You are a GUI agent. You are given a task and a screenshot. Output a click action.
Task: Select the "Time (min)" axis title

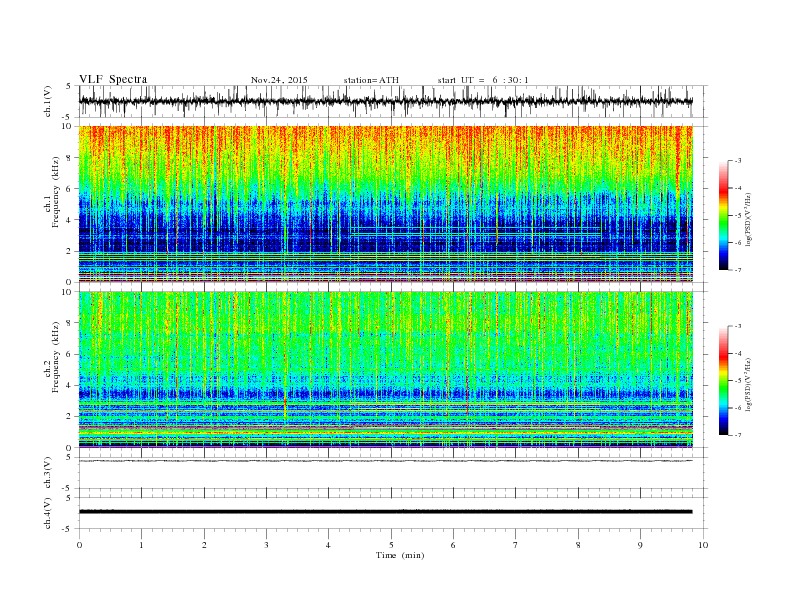tap(400, 555)
